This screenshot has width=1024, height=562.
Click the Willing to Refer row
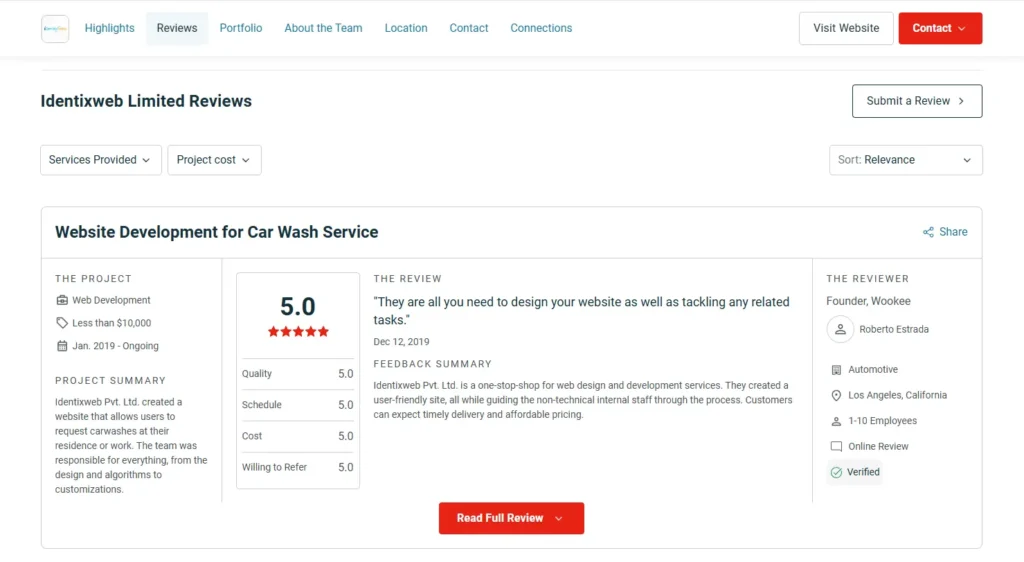[x=297, y=467]
